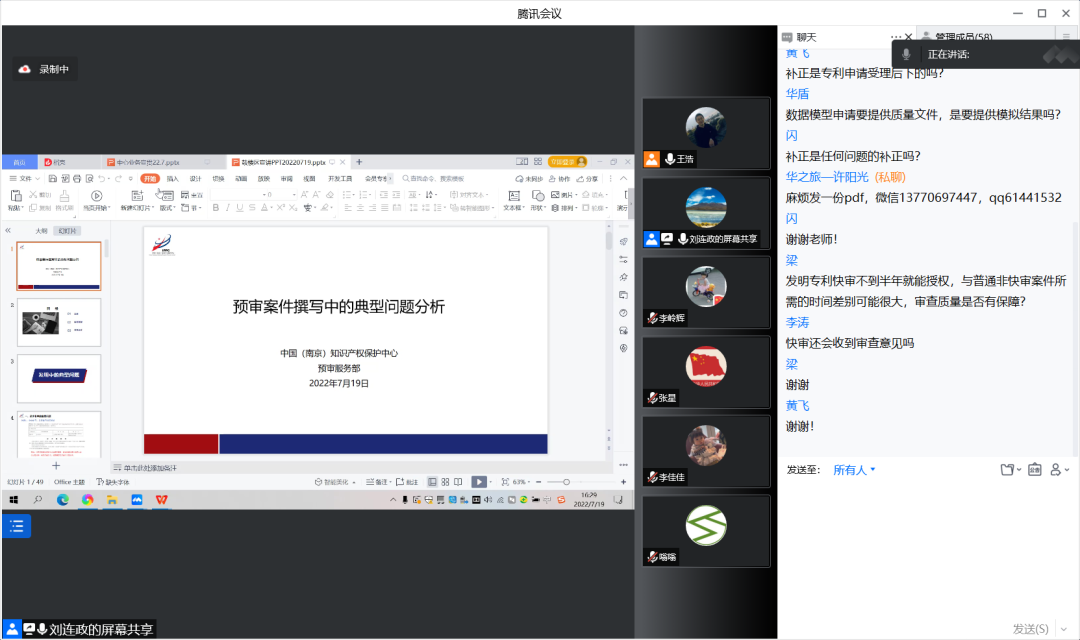Click the blue floating menu icon
The image size is (1080, 640).
click(16, 525)
